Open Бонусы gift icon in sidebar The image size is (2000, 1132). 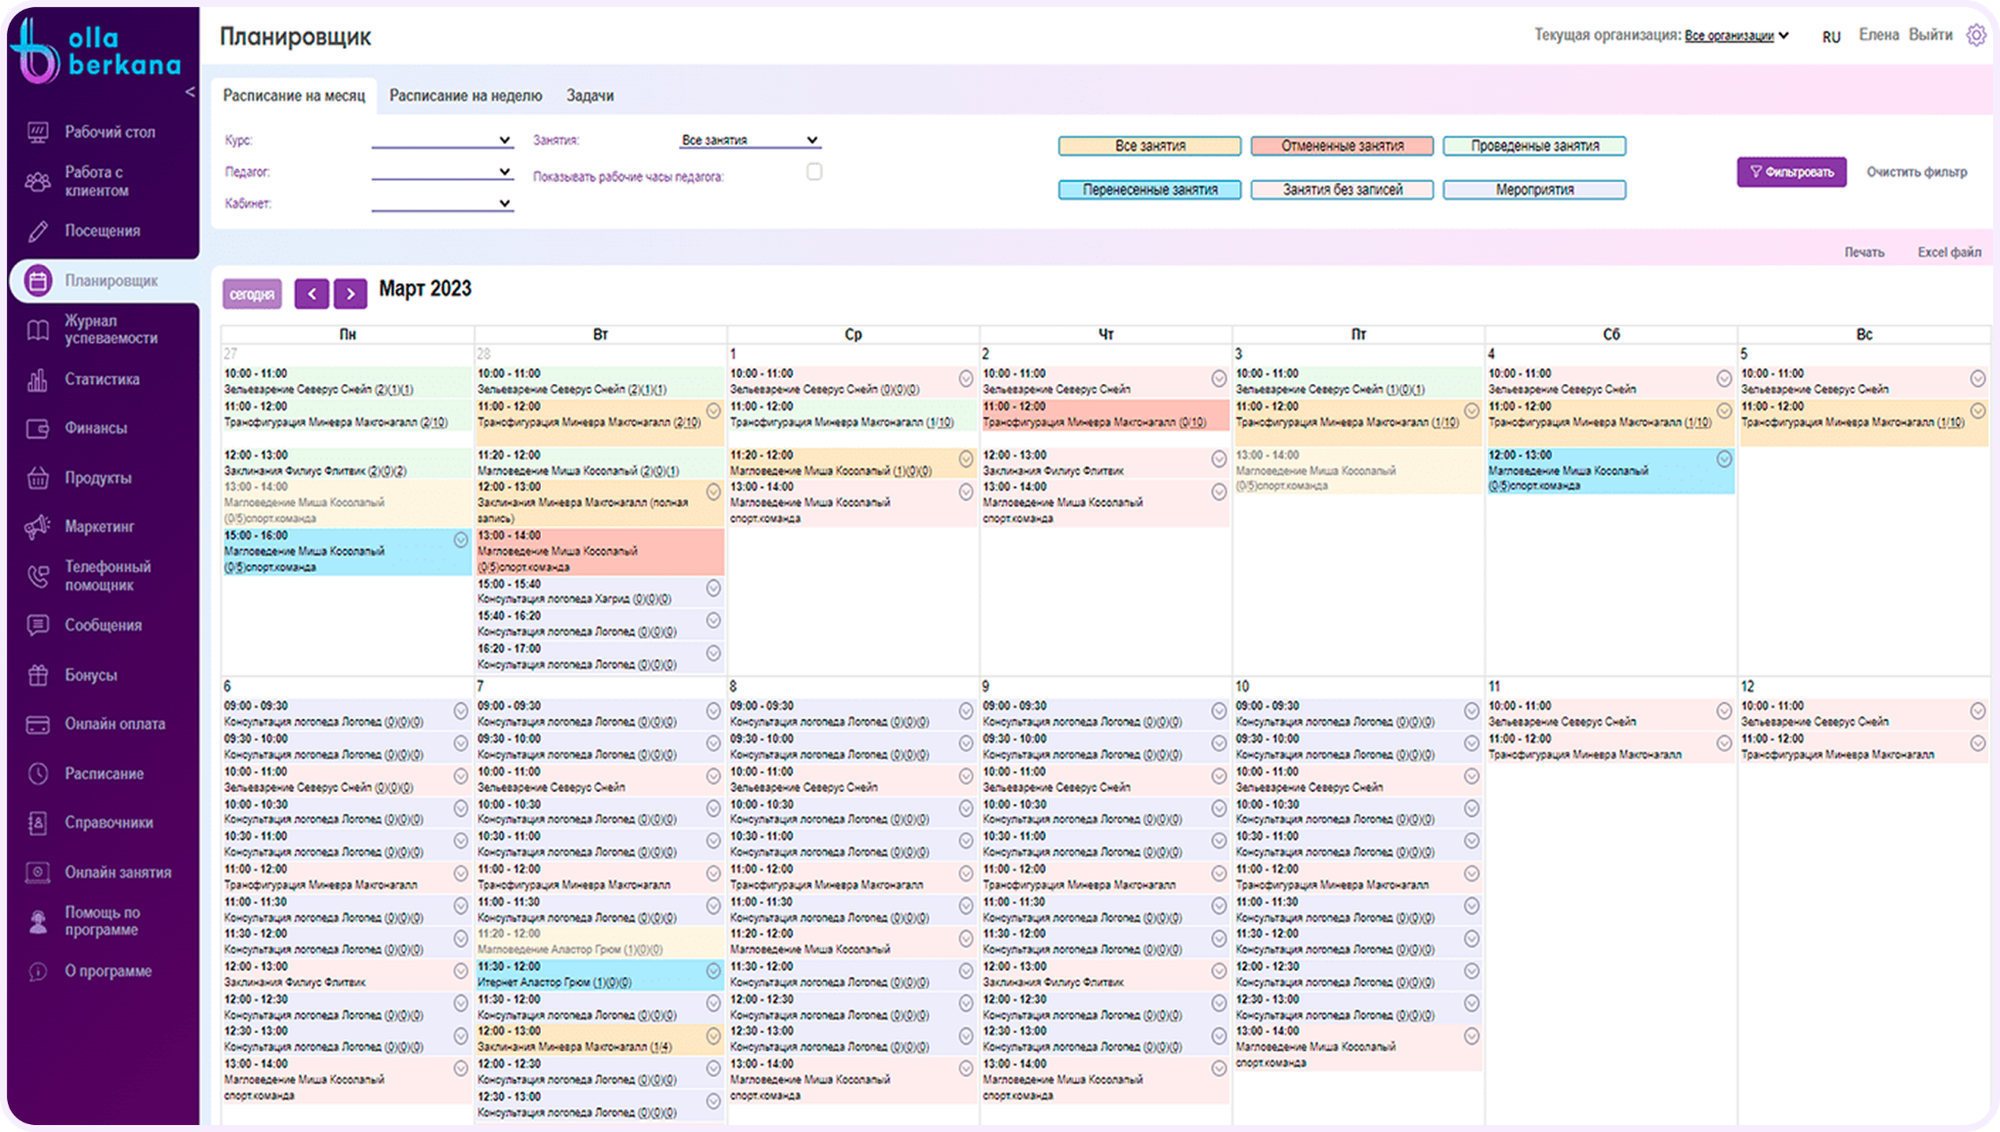click(38, 675)
